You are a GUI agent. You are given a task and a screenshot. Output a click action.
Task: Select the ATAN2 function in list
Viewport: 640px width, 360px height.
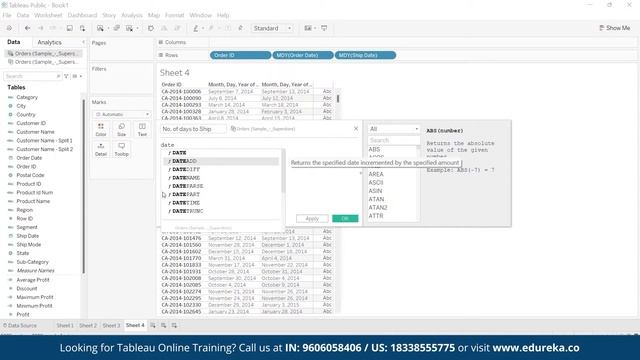[x=378, y=207]
